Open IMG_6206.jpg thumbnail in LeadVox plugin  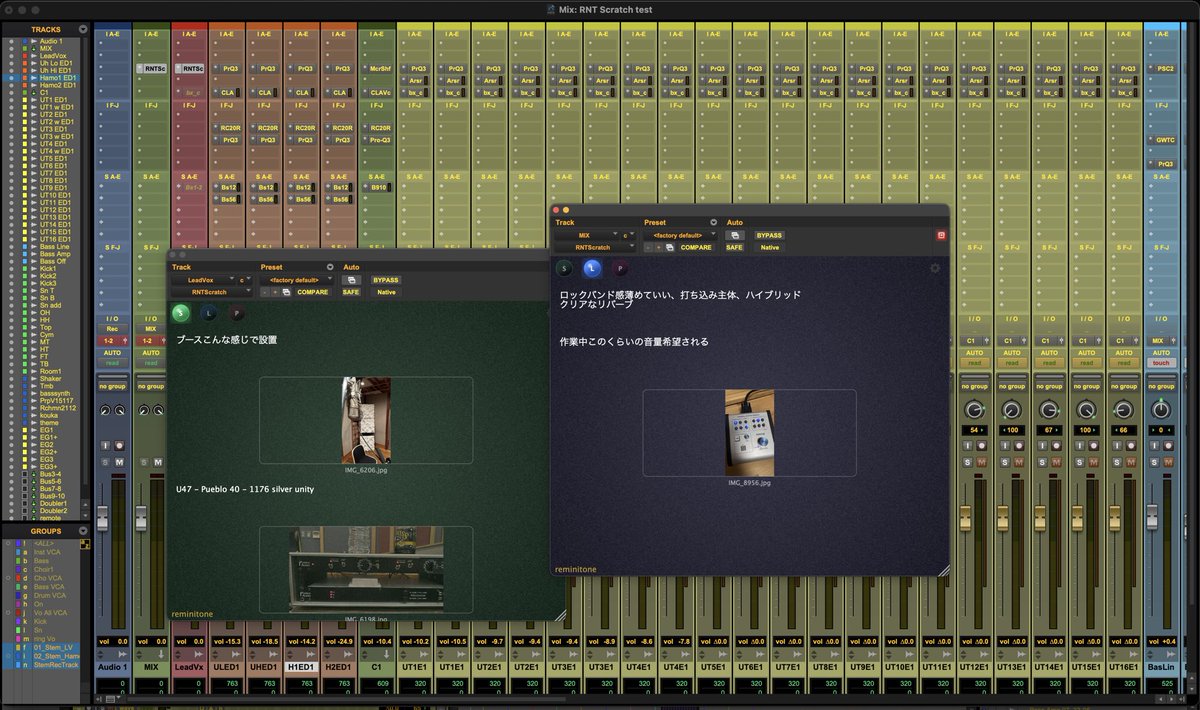pyautogui.click(x=366, y=420)
